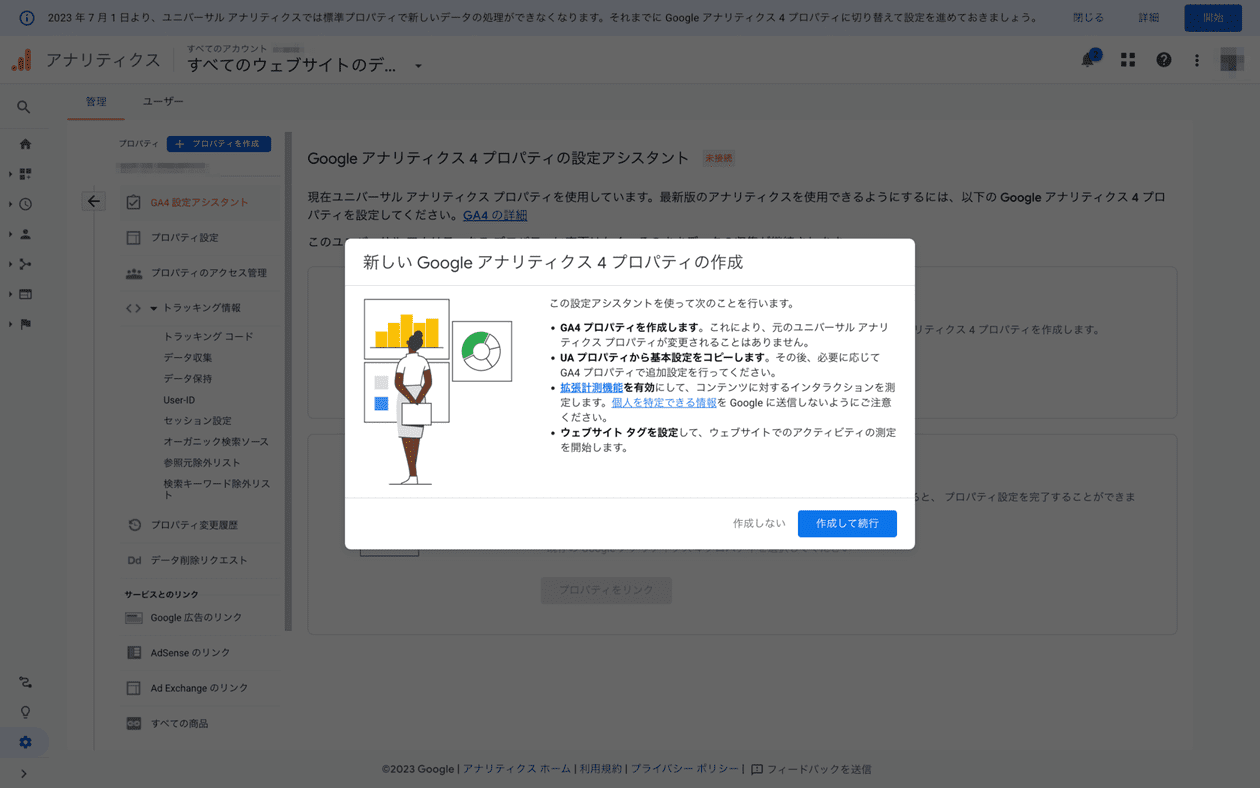Open the customization dashboard icon in sidebar
The image size is (1260, 788).
click(x=26, y=174)
